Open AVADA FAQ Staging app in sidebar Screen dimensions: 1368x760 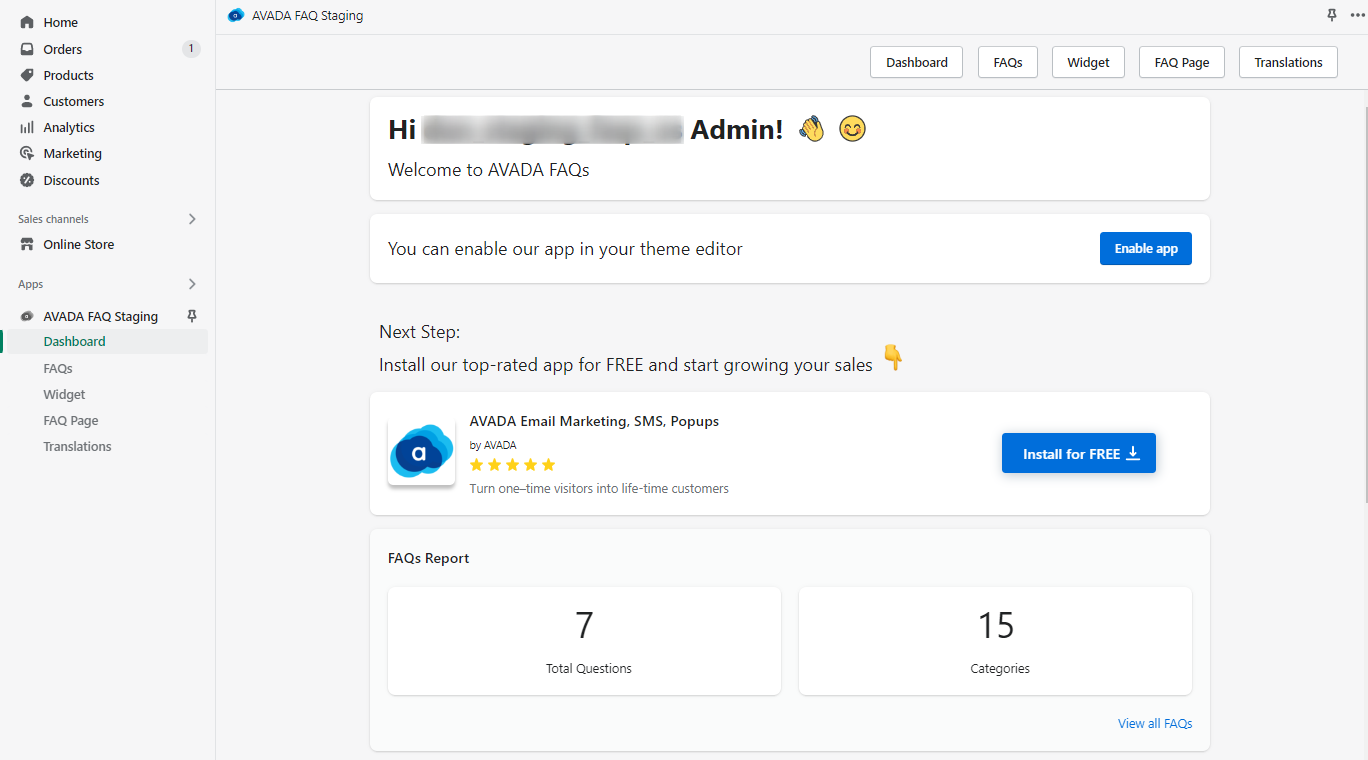point(100,316)
